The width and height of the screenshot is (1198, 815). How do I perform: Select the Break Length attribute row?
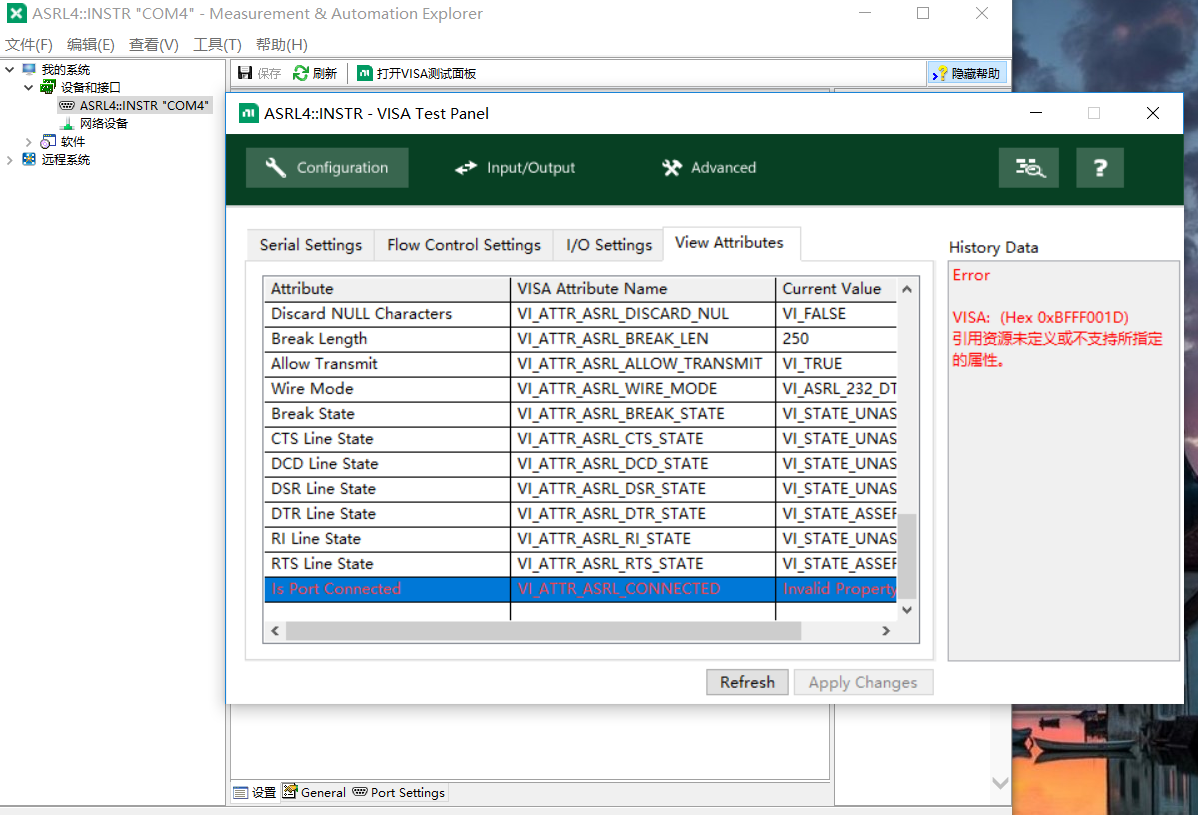click(x=581, y=339)
